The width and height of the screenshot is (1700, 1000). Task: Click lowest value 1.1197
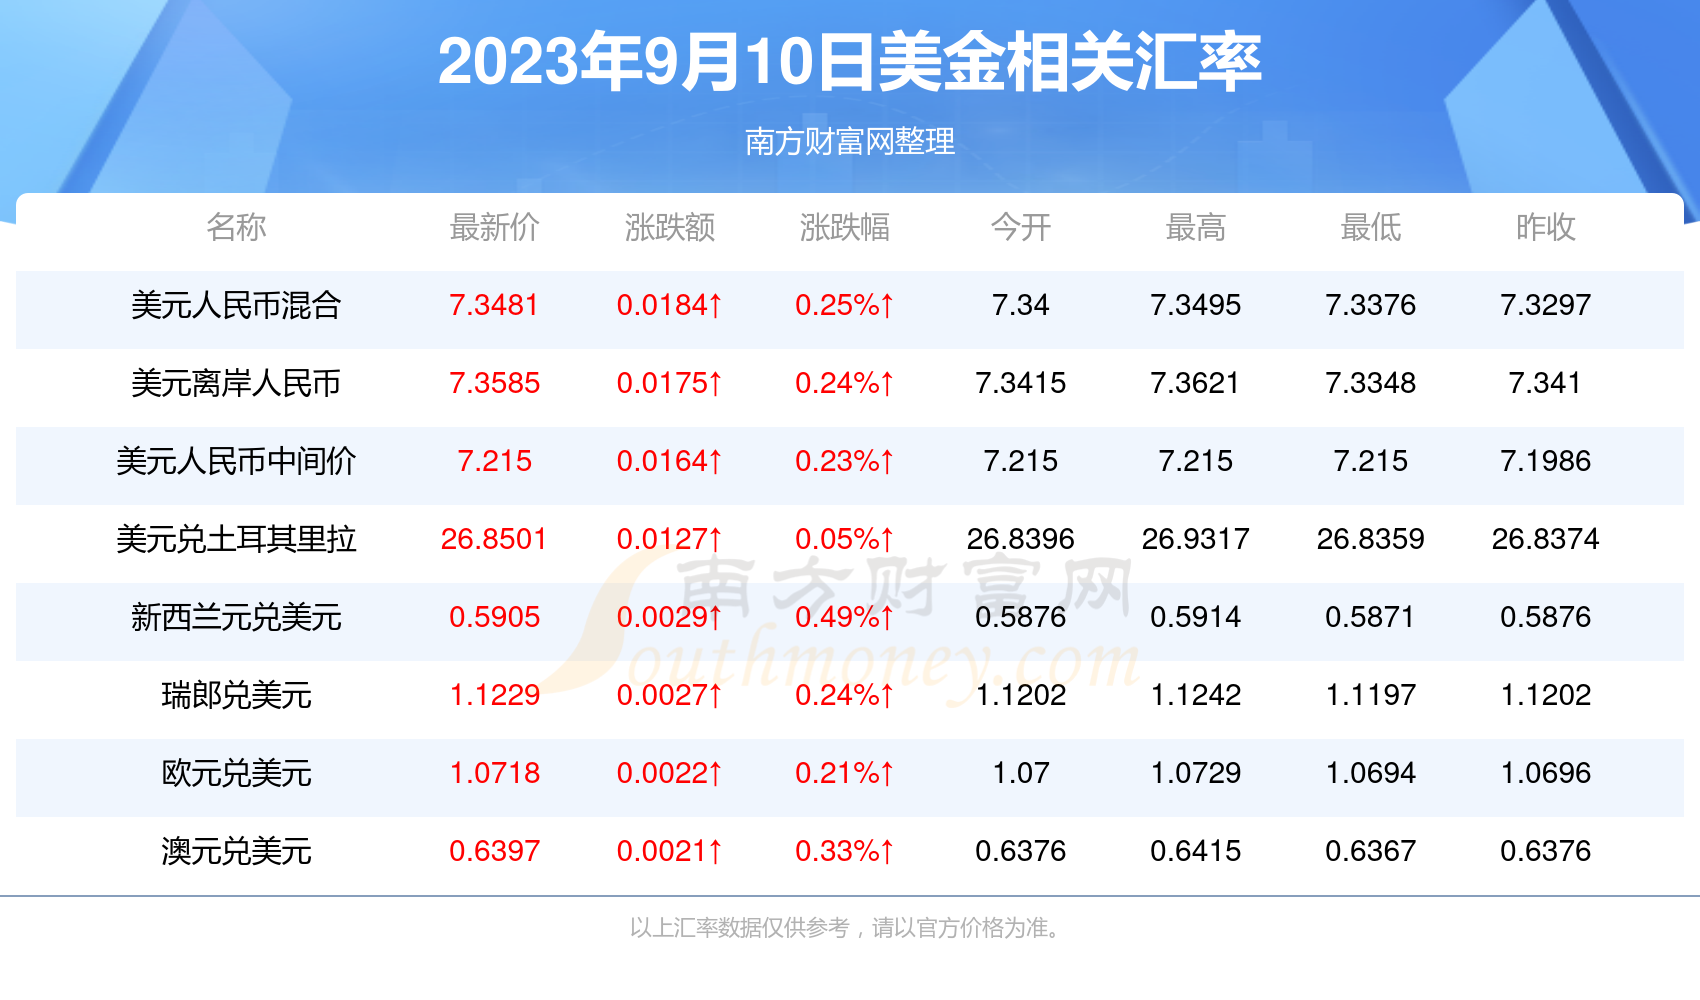[1371, 695]
